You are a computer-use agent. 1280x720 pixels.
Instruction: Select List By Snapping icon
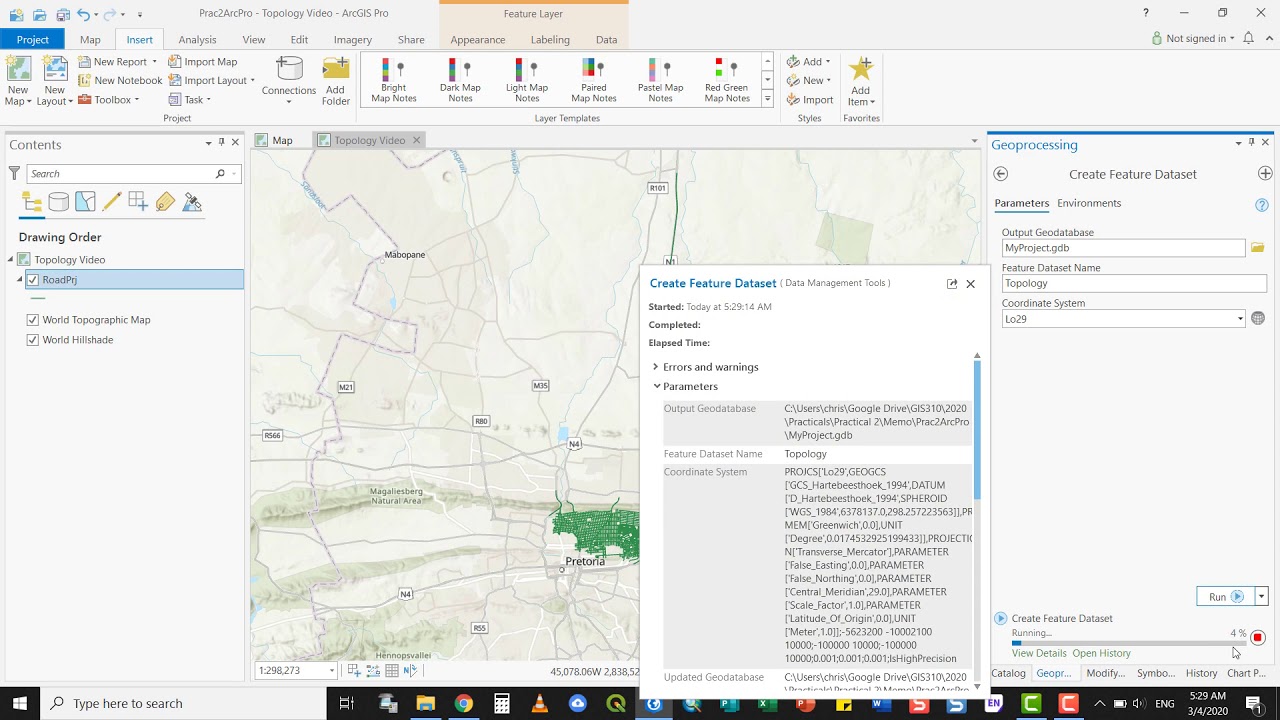tap(138, 203)
